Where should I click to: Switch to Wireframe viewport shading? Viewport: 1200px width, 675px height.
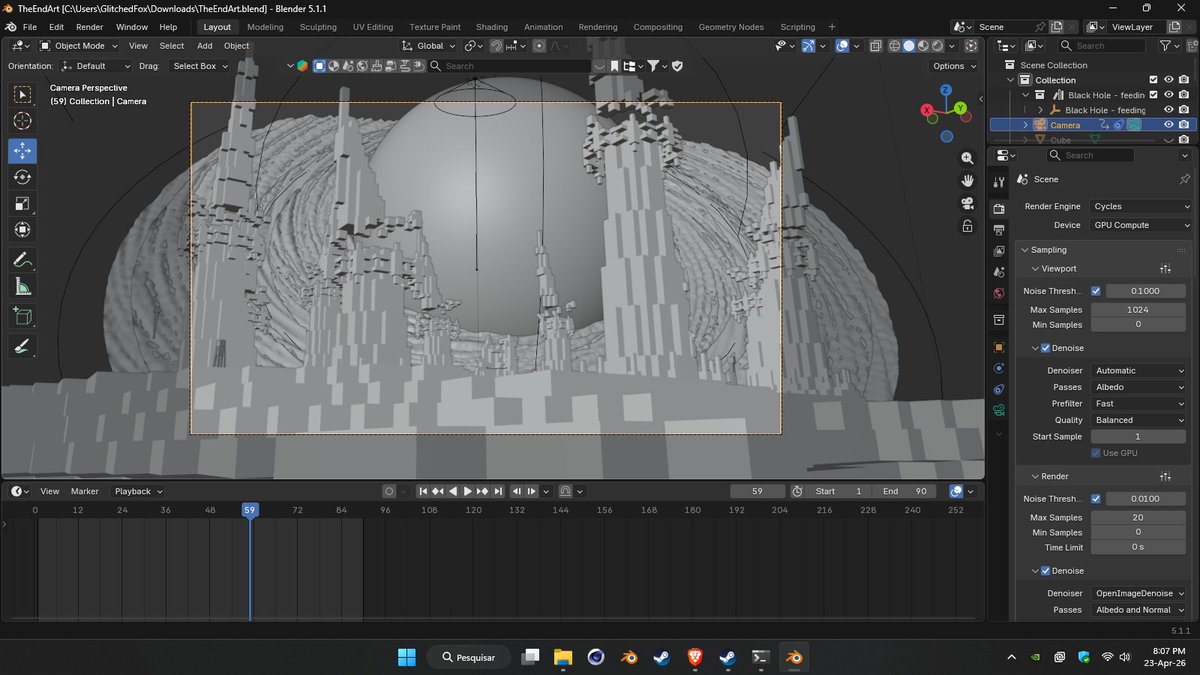coord(893,46)
